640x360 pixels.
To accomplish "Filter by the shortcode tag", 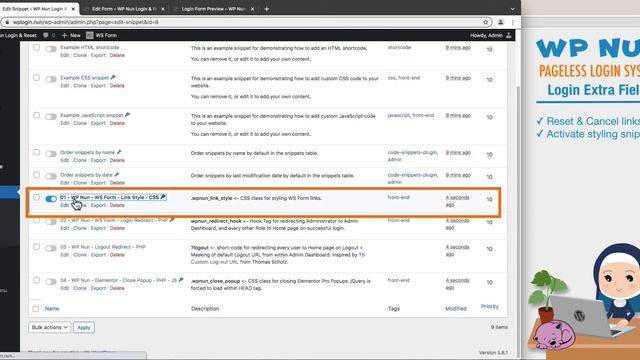I will click(x=399, y=47).
